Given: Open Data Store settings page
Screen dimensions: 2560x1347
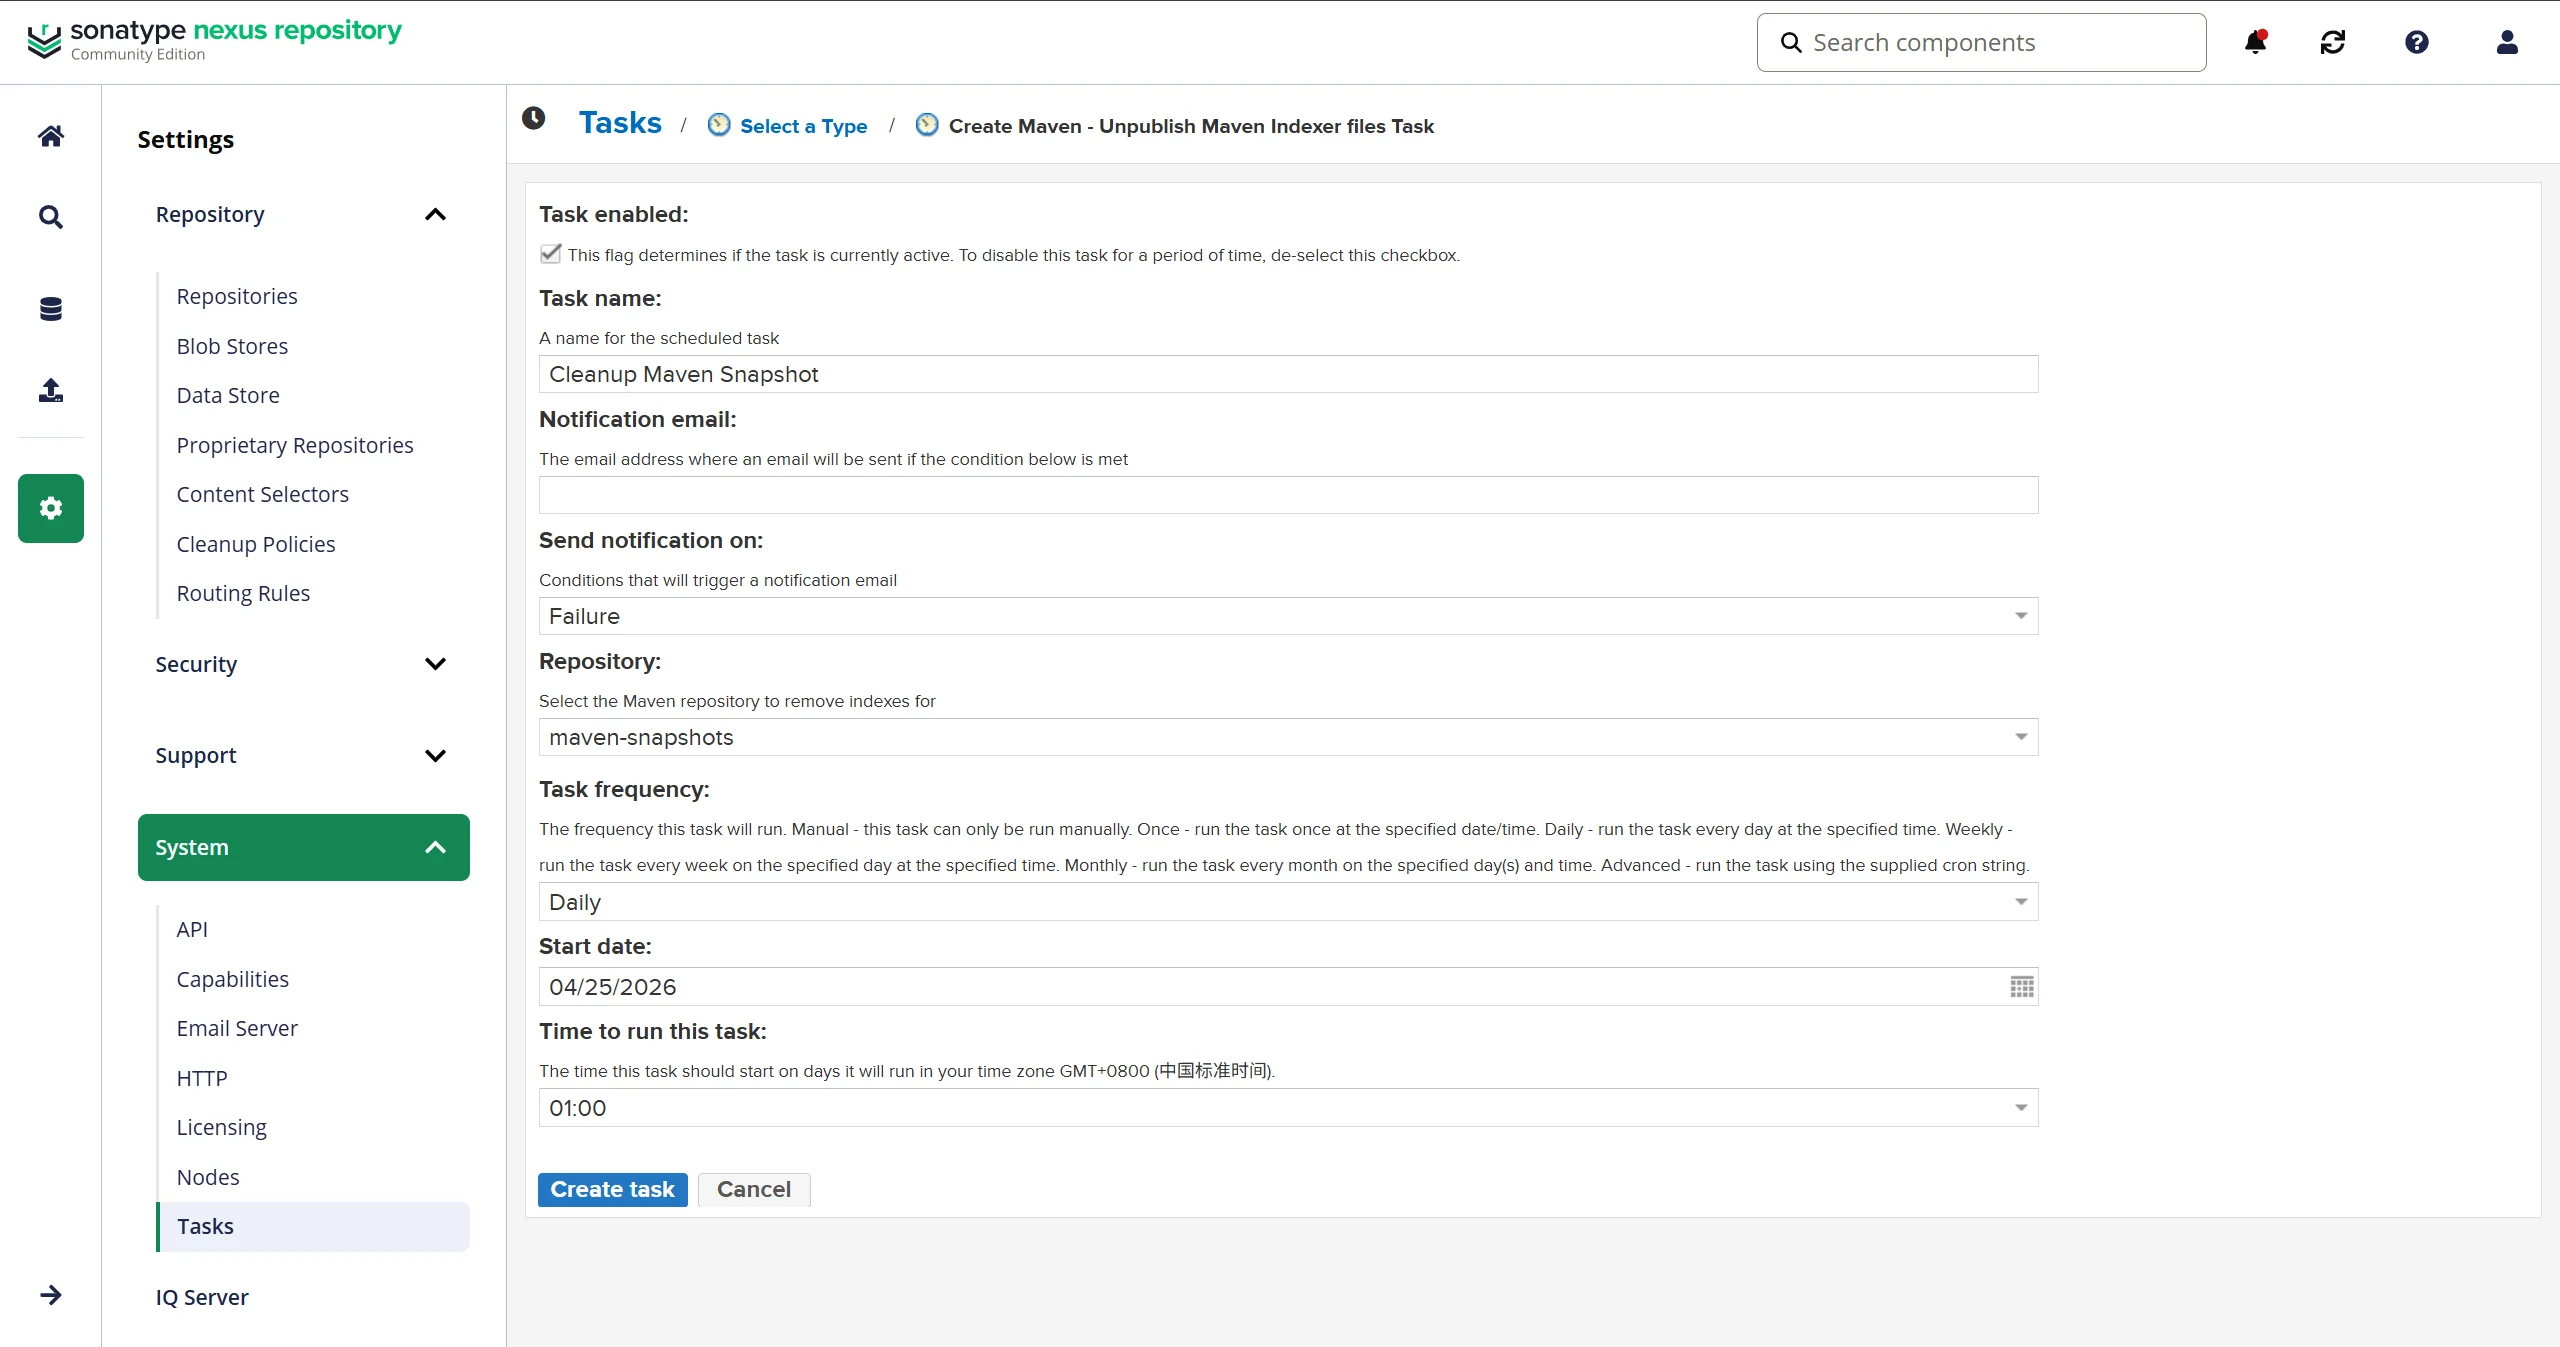Looking at the screenshot, I should click(228, 396).
